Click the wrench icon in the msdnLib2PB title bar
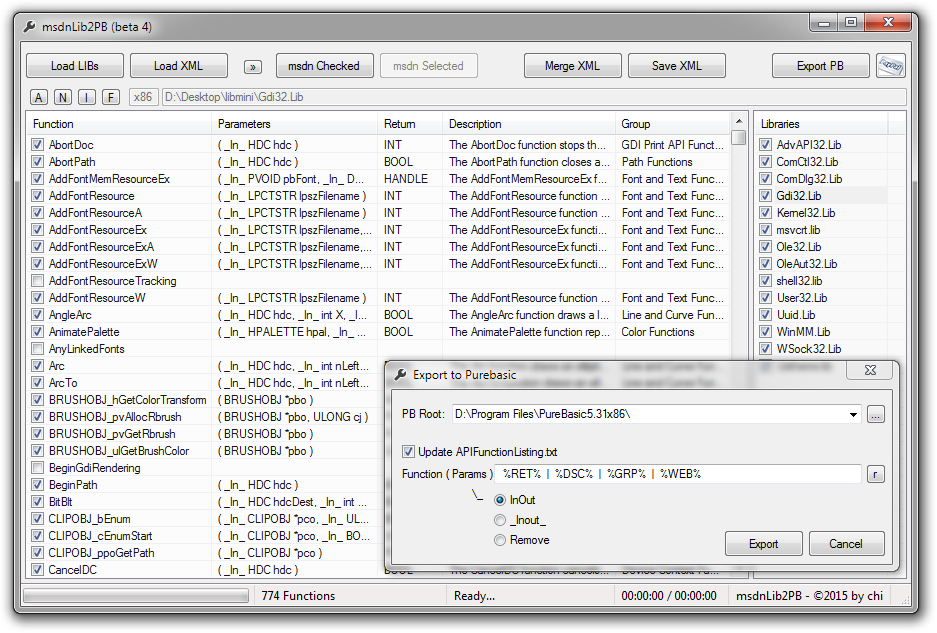This screenshot has width=937, height=633. coord(29,27)
